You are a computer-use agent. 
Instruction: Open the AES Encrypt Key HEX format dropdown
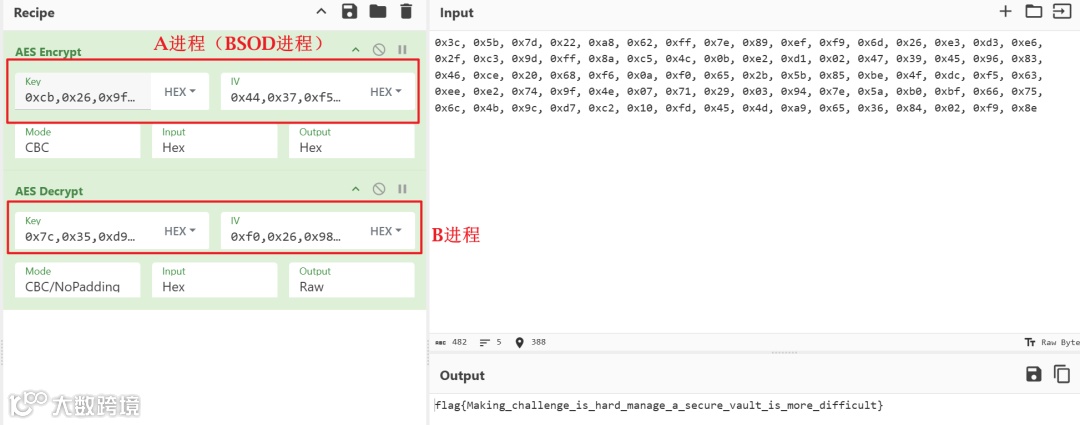(180, 92)
